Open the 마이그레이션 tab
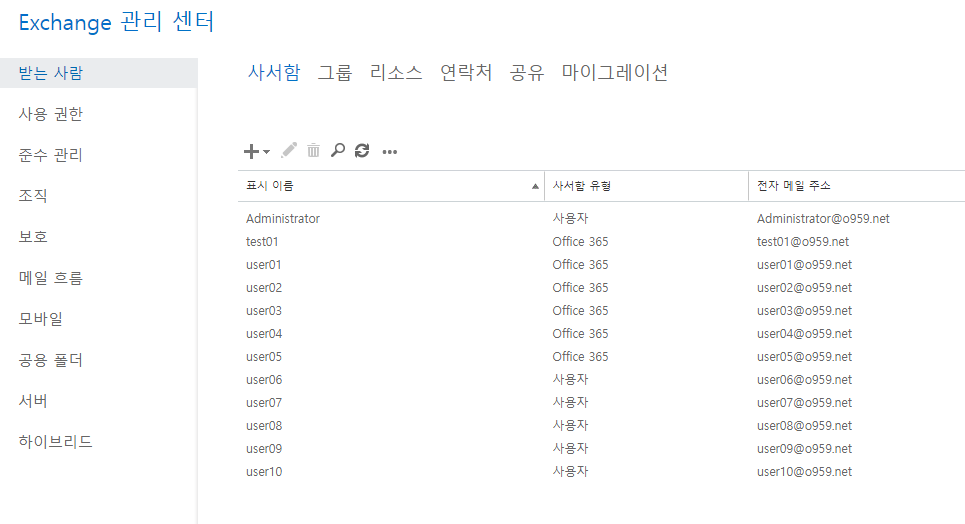This screenshot has height=524, width=965. 615,73
